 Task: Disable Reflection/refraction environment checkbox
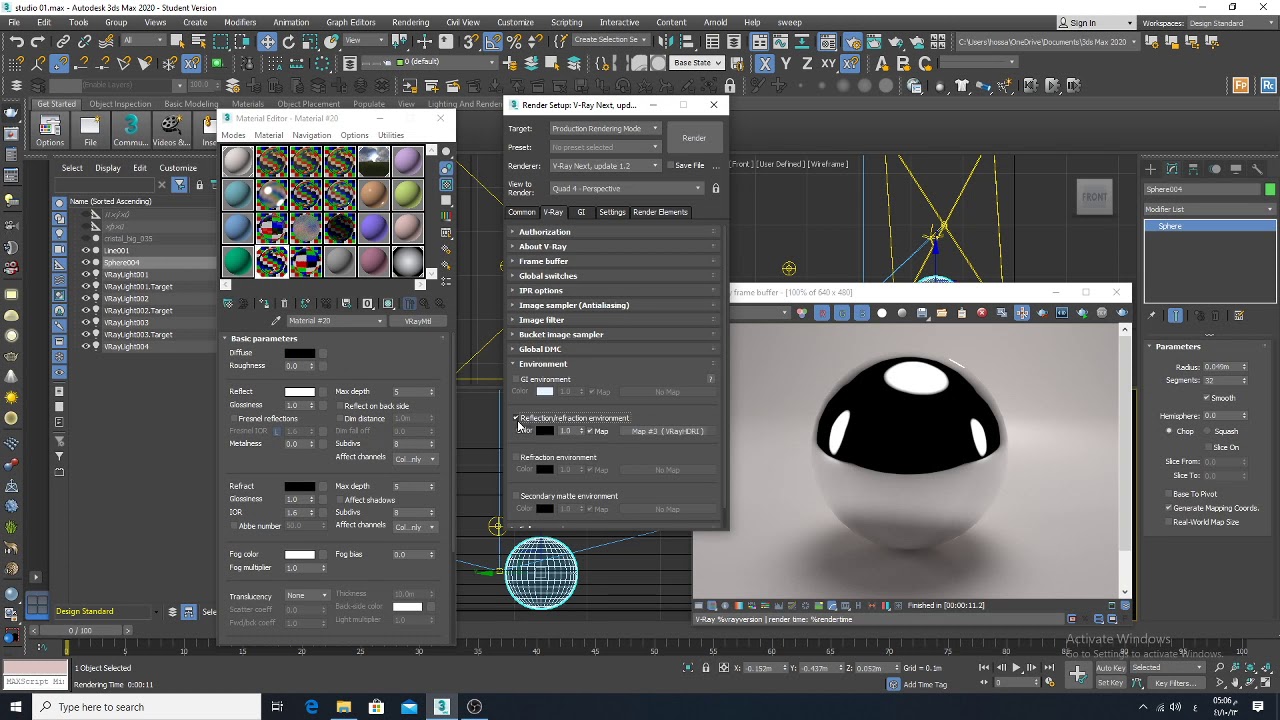click(516, 418)
